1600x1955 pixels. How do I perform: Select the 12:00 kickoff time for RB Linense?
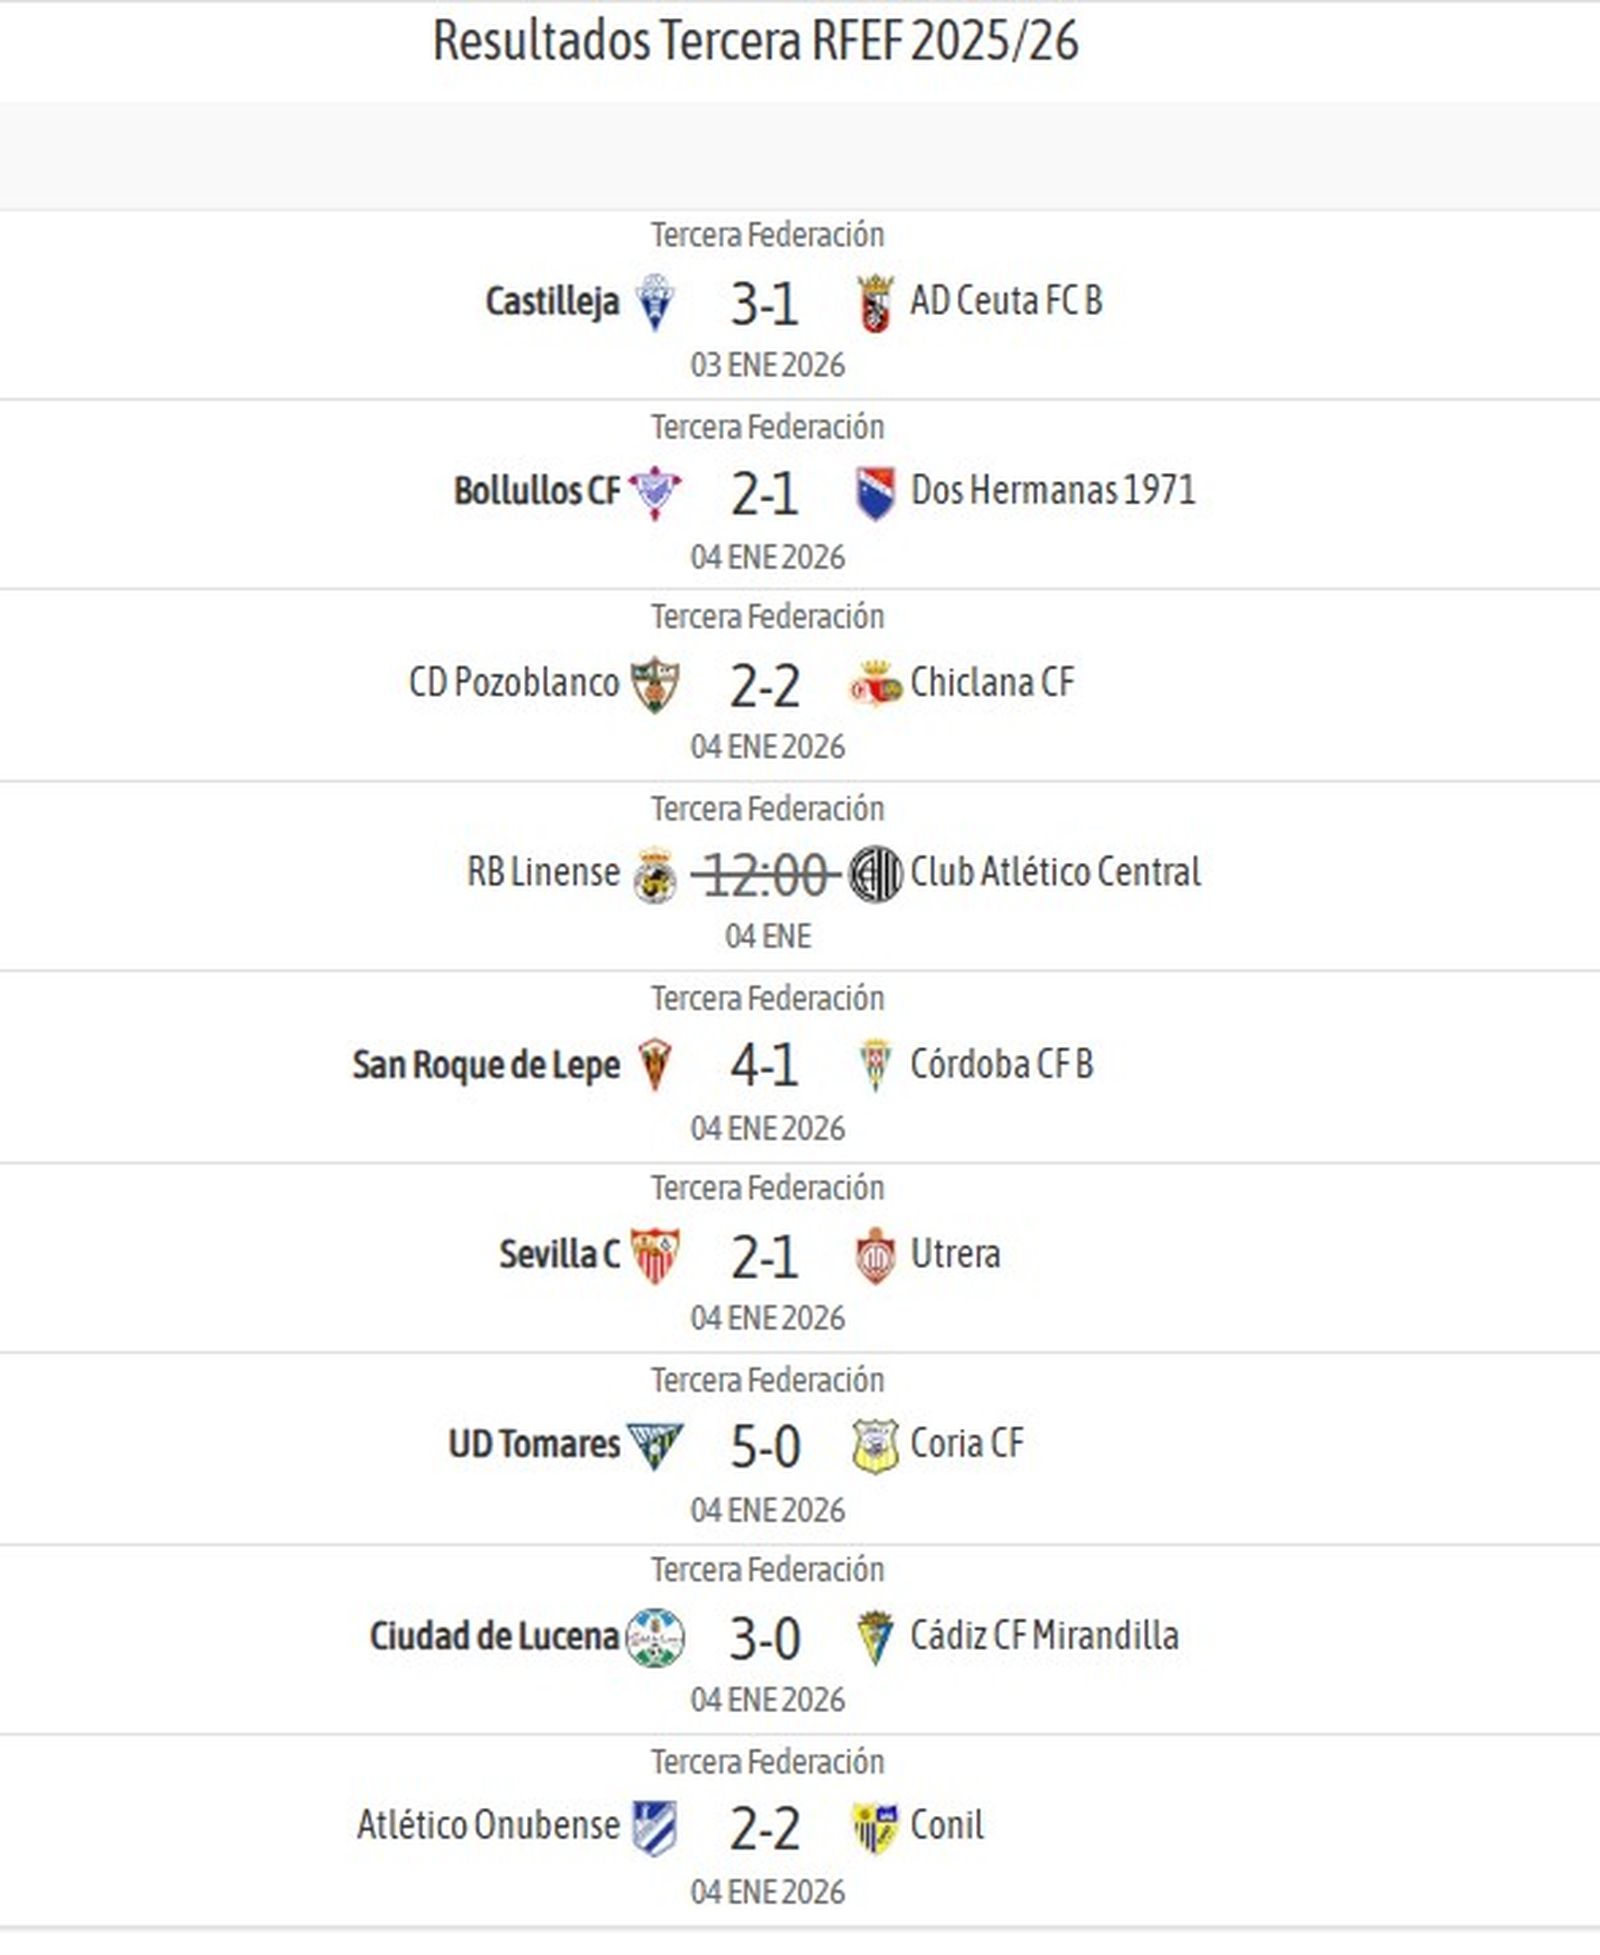(764, 871)
